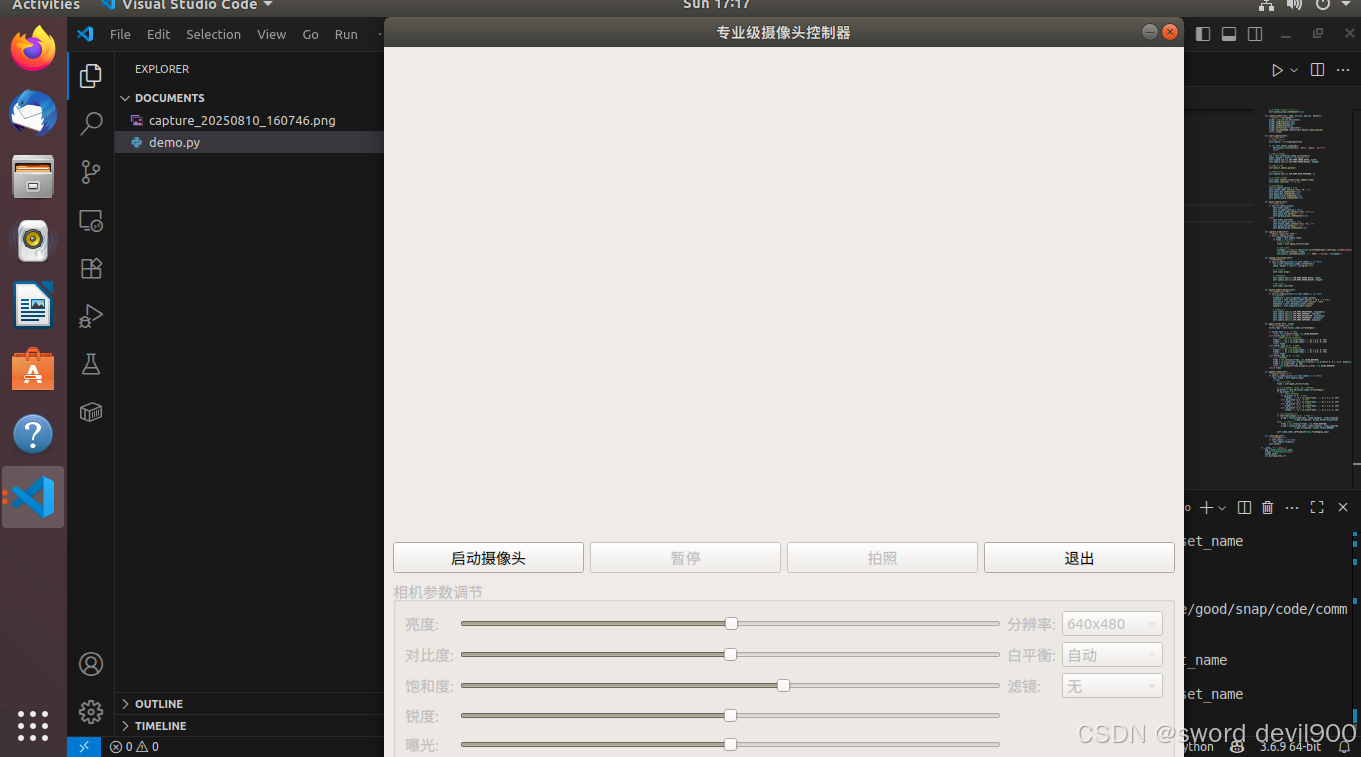Open Rhythmbox from the dock
The height and width of the screenshot is (757, 1361).
(x=33, y=240)
